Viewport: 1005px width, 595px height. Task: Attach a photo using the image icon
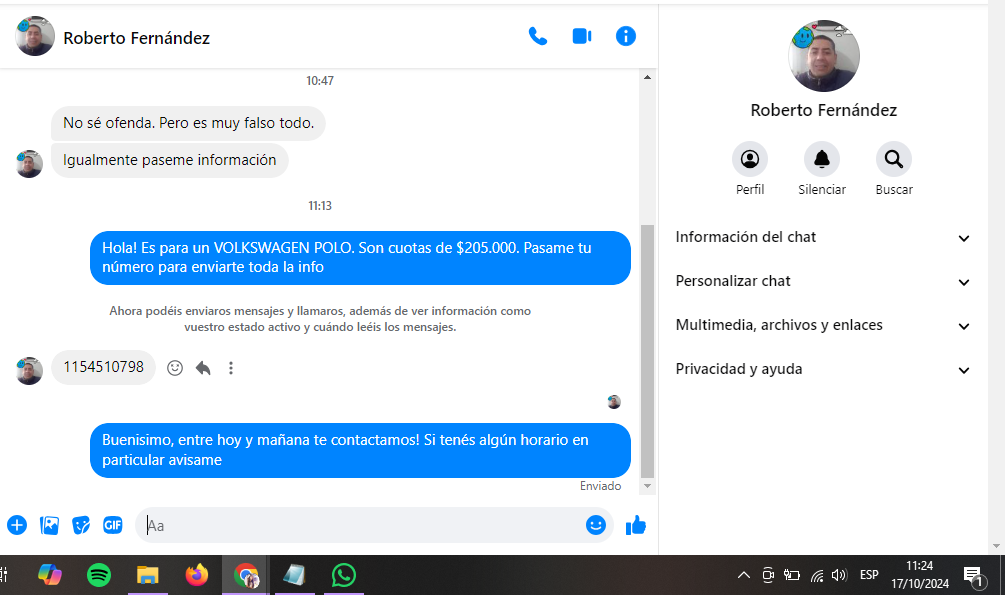49,525
